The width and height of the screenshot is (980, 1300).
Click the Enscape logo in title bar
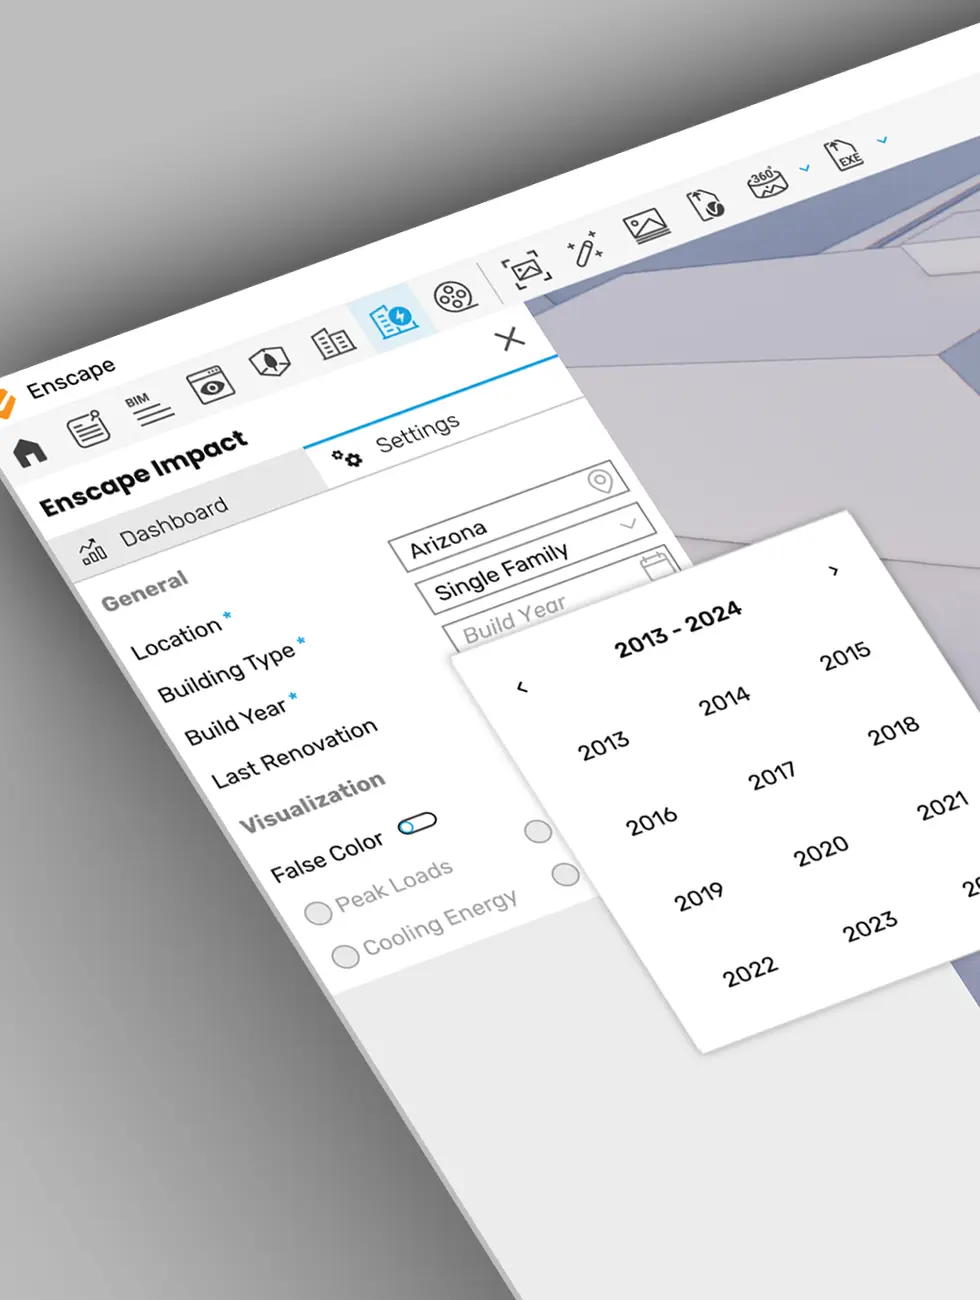6,403
